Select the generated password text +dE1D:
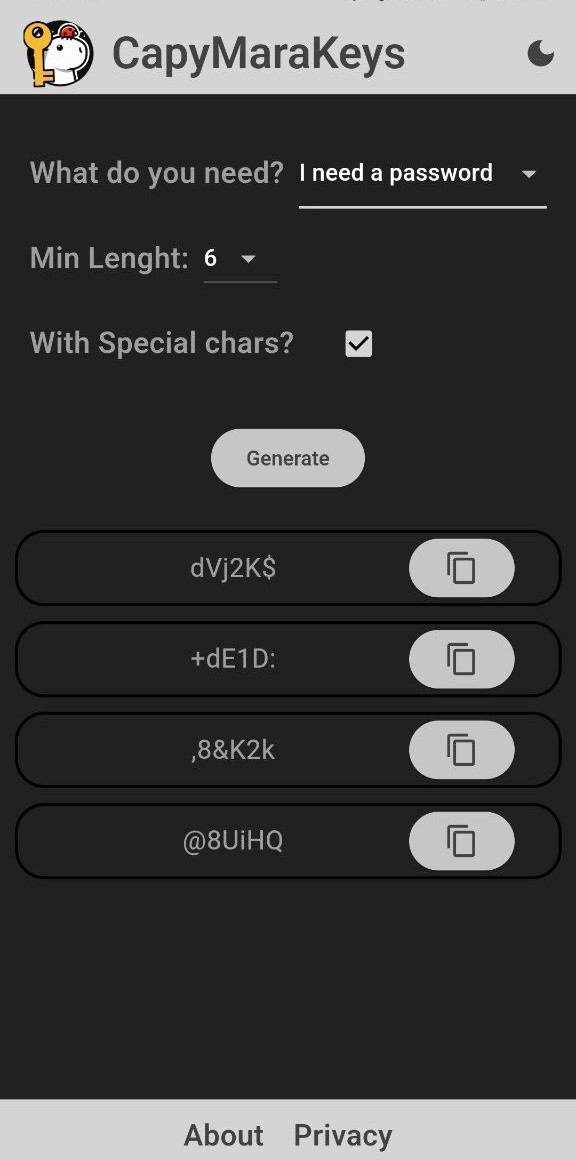The width and height of the screenshot is (576, 1160). 233,660
